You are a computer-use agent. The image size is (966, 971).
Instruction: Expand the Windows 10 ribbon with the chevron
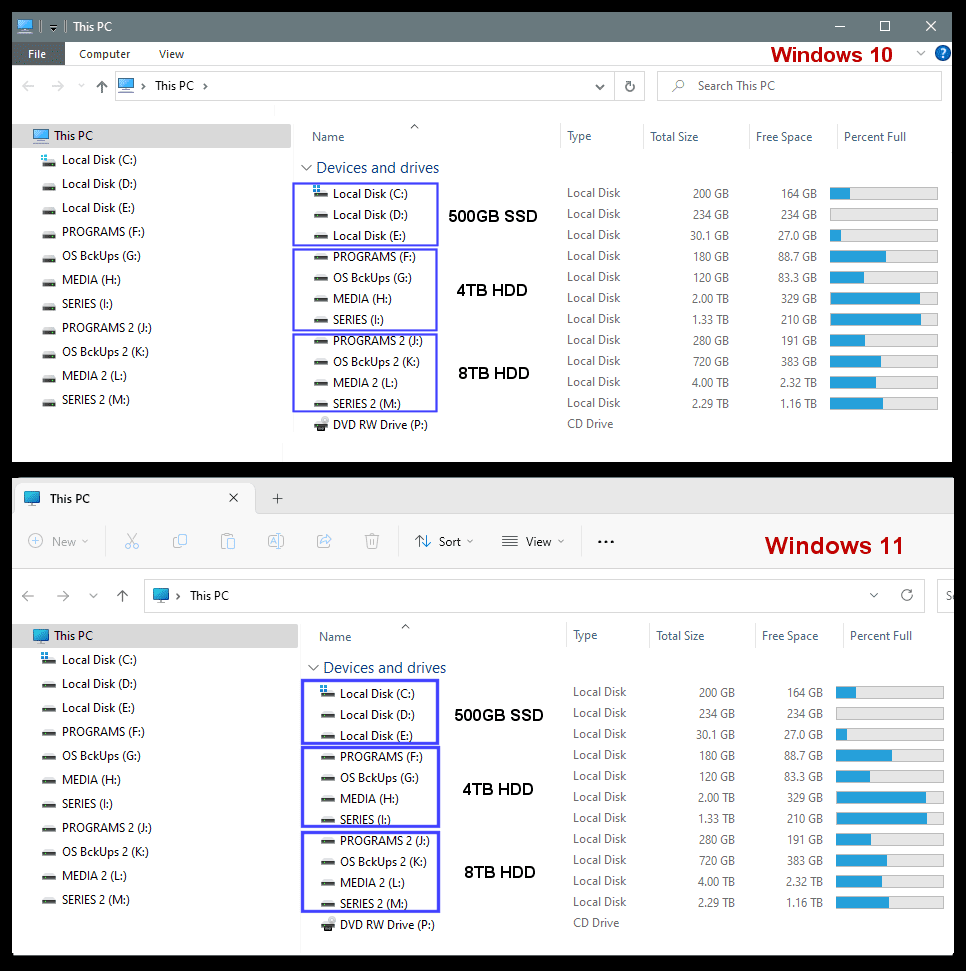[x=921, y=53]
